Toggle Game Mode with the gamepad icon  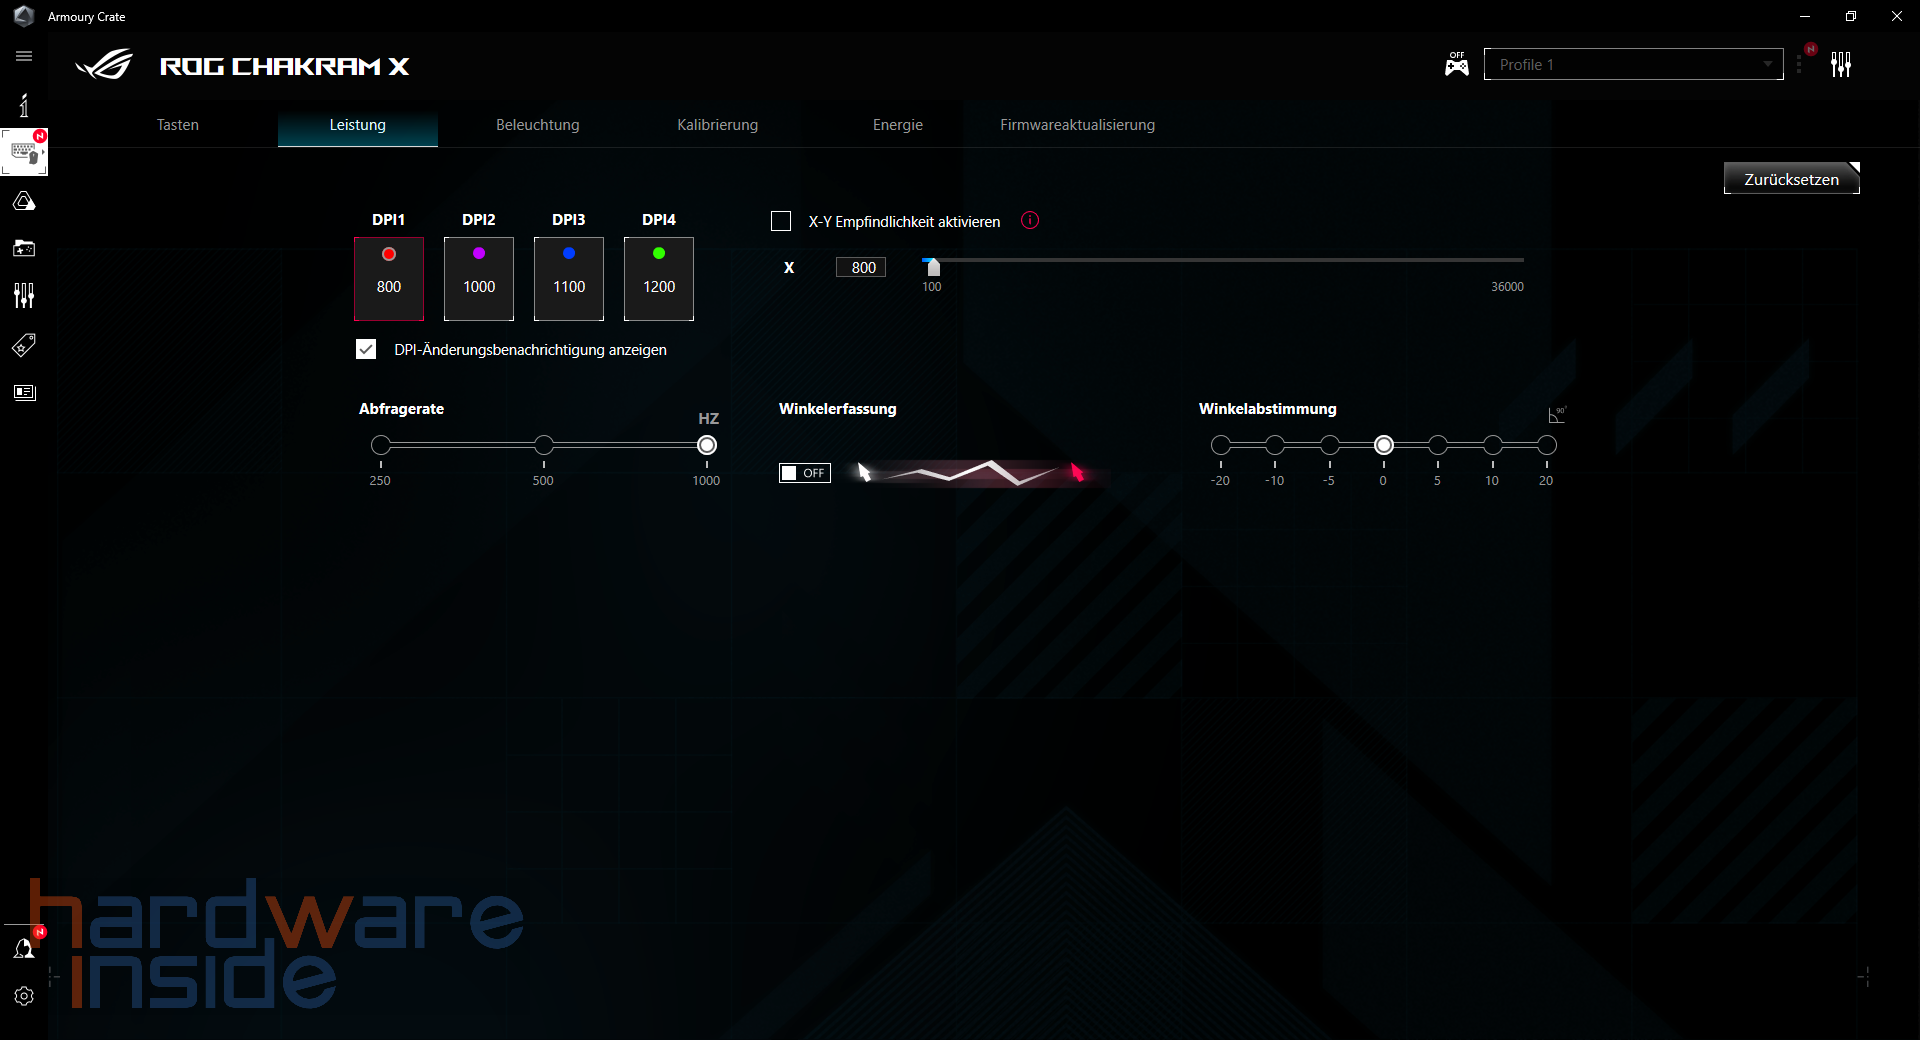point(1456,64)
